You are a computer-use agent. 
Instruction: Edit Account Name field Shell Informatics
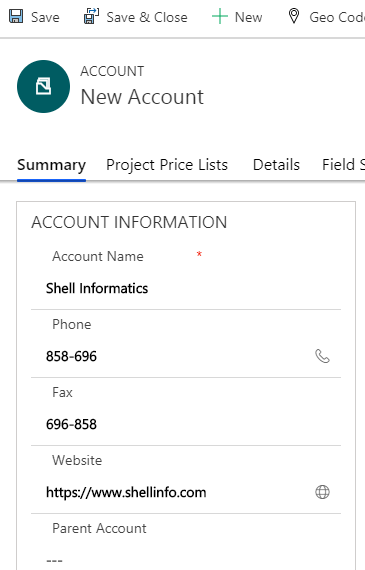pyautogui.click(x=186, y=289)
